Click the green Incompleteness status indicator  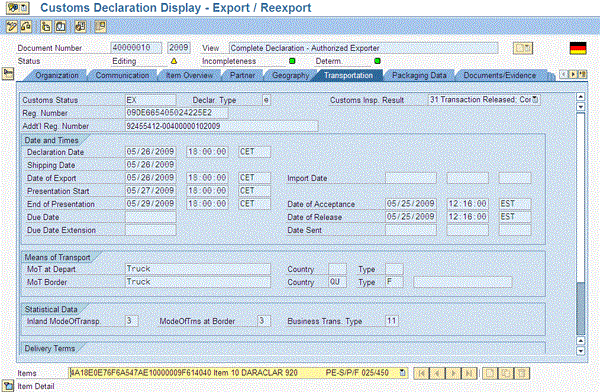coord(292,61)
